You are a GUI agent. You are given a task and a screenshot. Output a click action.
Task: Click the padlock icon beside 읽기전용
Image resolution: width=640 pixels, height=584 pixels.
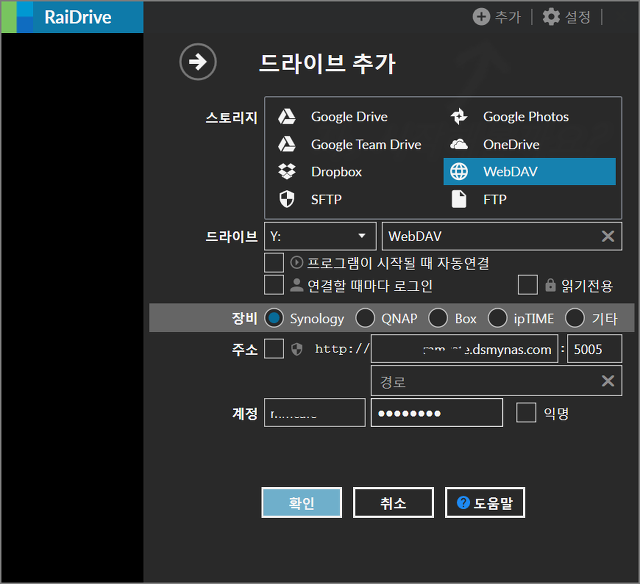click(x=551, y=285)
